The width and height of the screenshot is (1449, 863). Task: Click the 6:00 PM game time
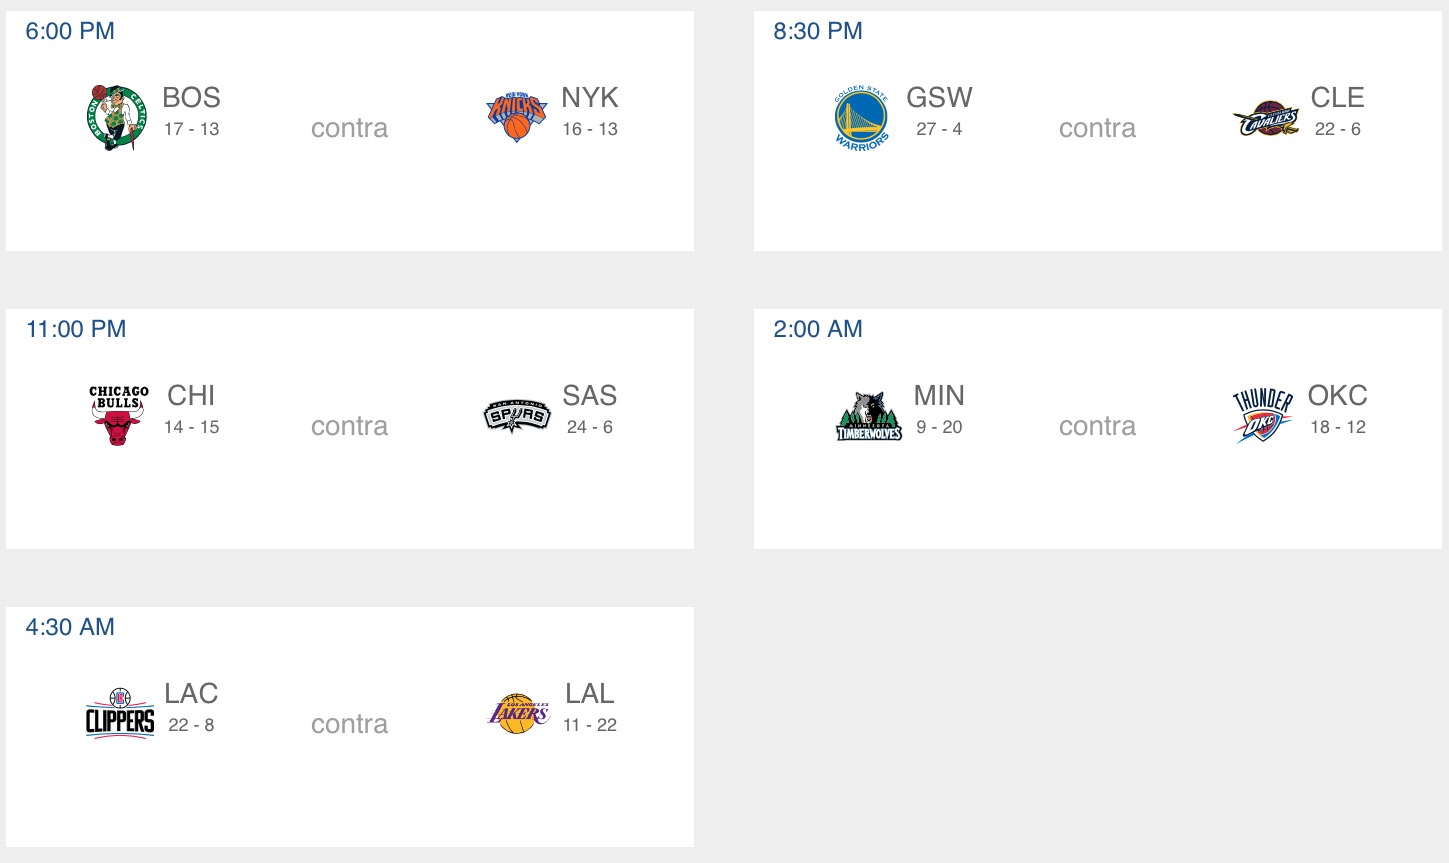[70, 31]
